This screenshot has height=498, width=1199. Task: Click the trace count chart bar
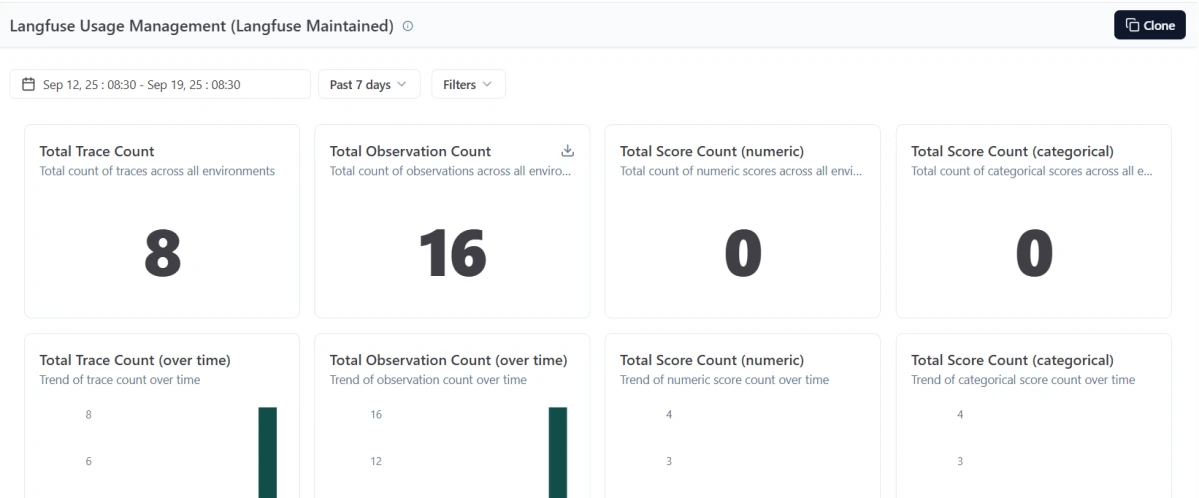coord(268,452)
